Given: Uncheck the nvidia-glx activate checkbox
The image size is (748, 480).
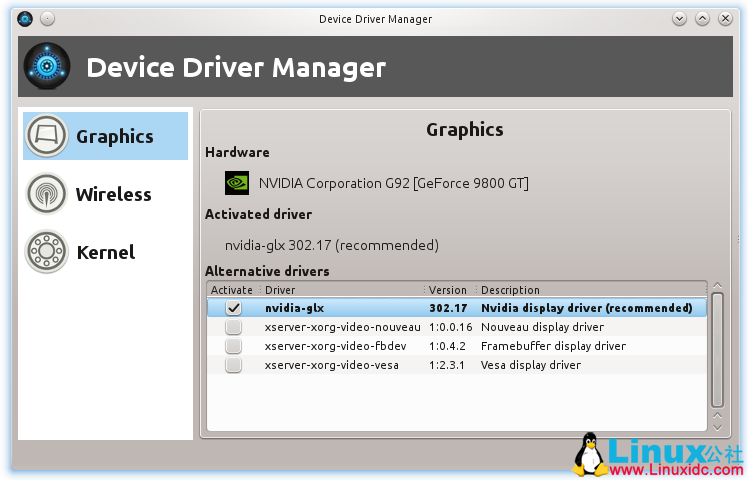Looking at the screenshot, I should coord(233,308).
